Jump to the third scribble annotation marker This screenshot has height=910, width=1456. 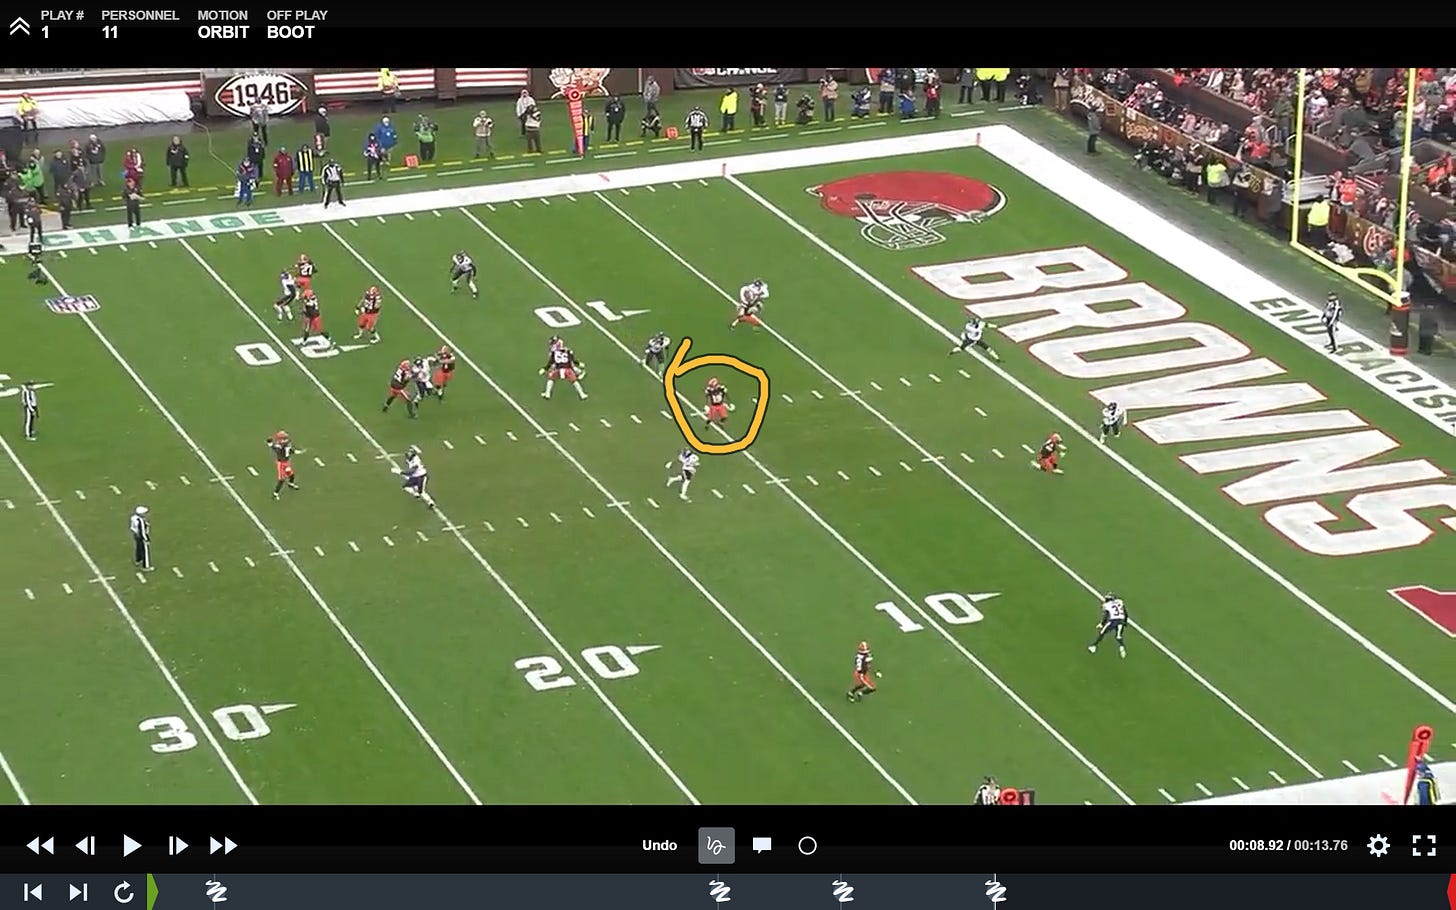(843, 891)
